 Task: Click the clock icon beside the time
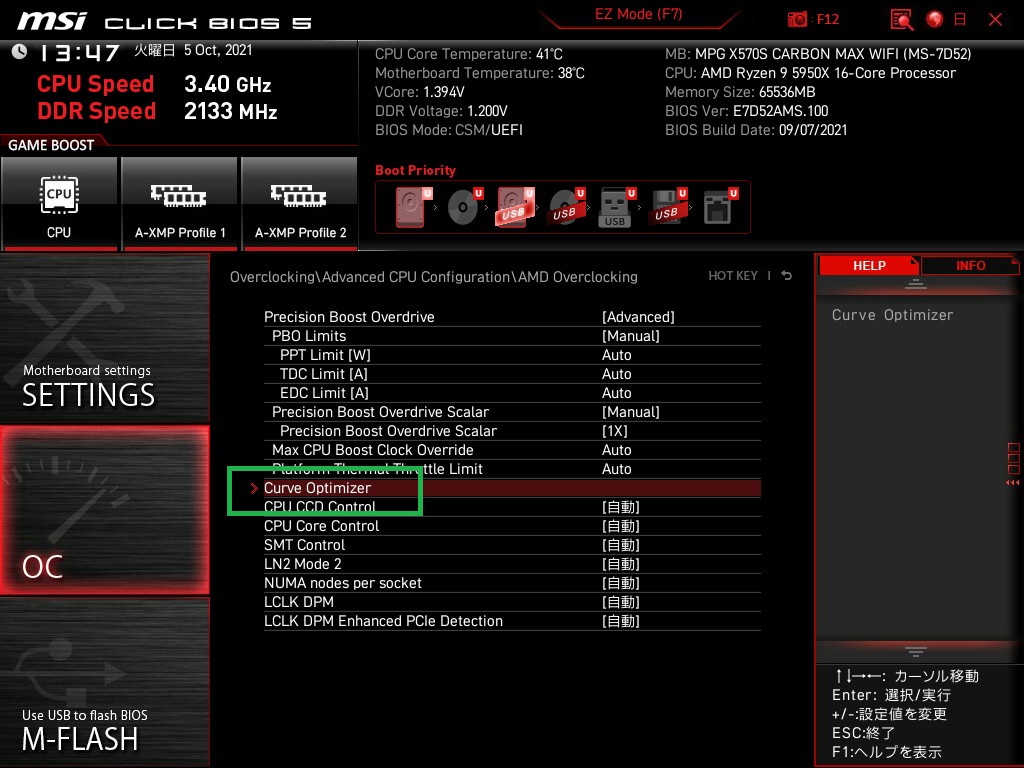tap(20, 52)
